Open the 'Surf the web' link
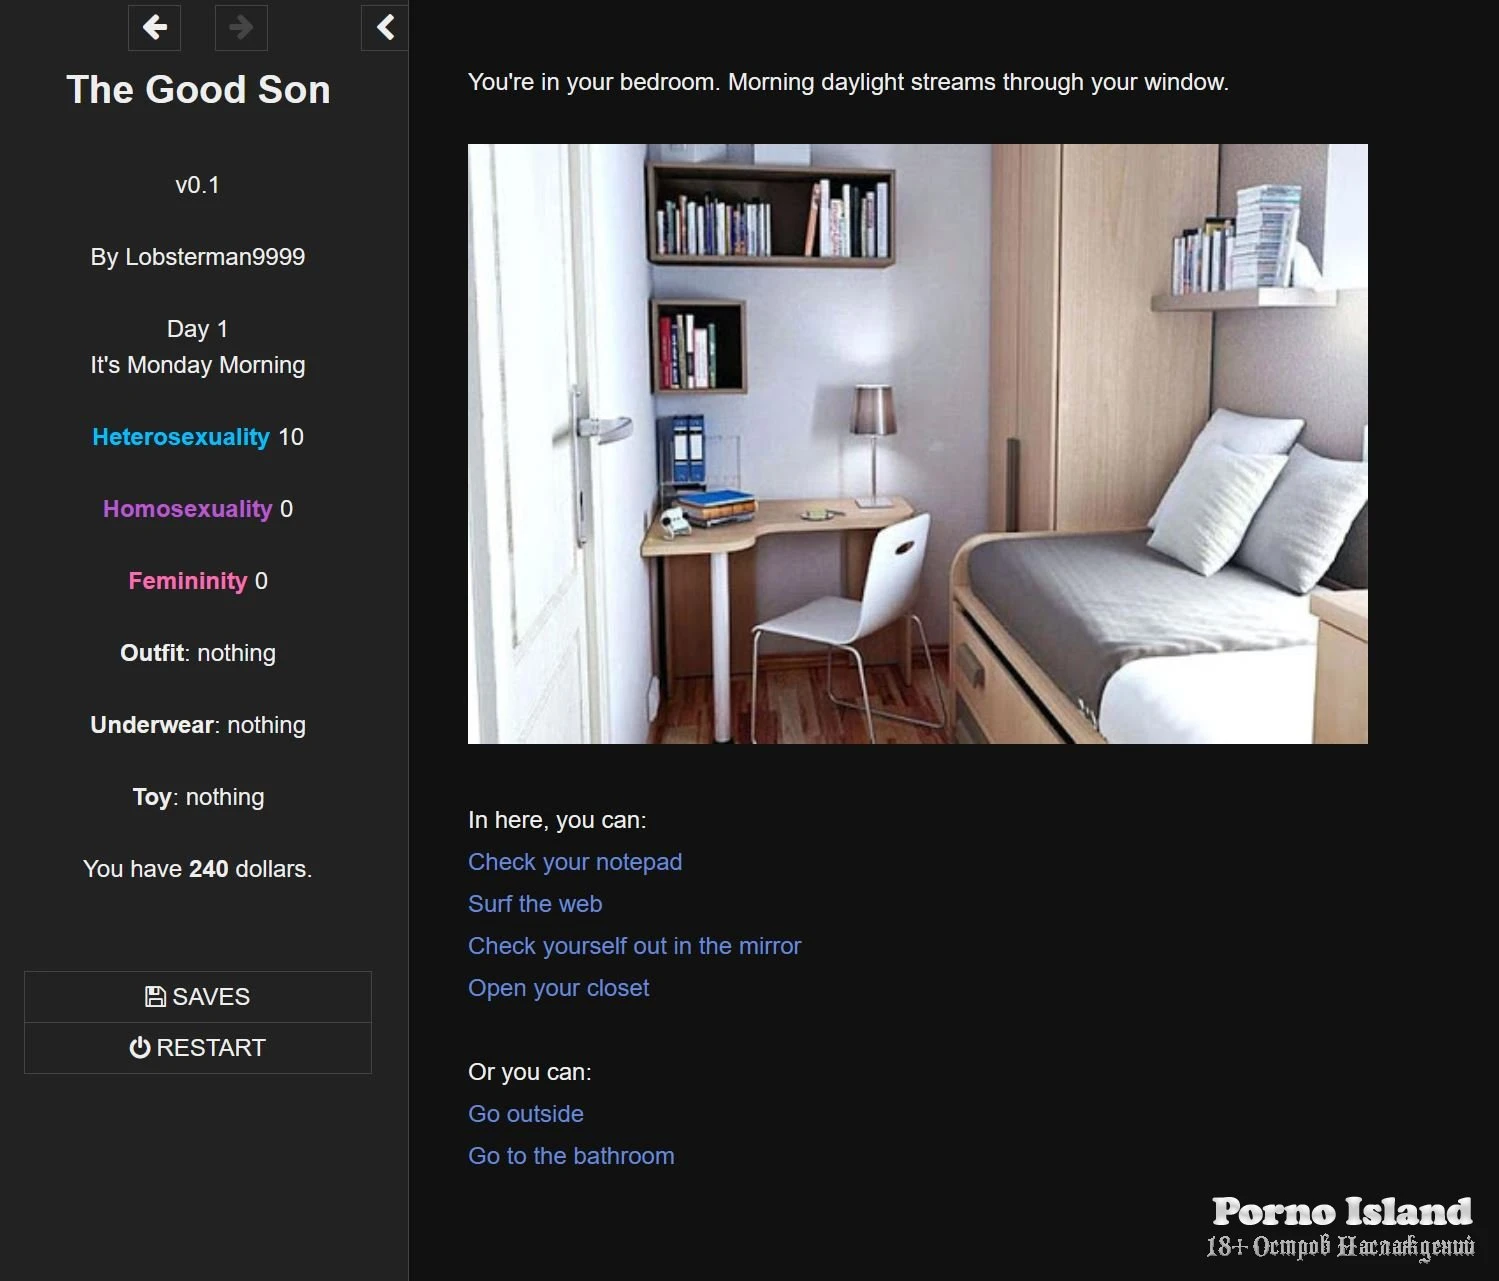1499x1281 pixels. coord(534,904)
